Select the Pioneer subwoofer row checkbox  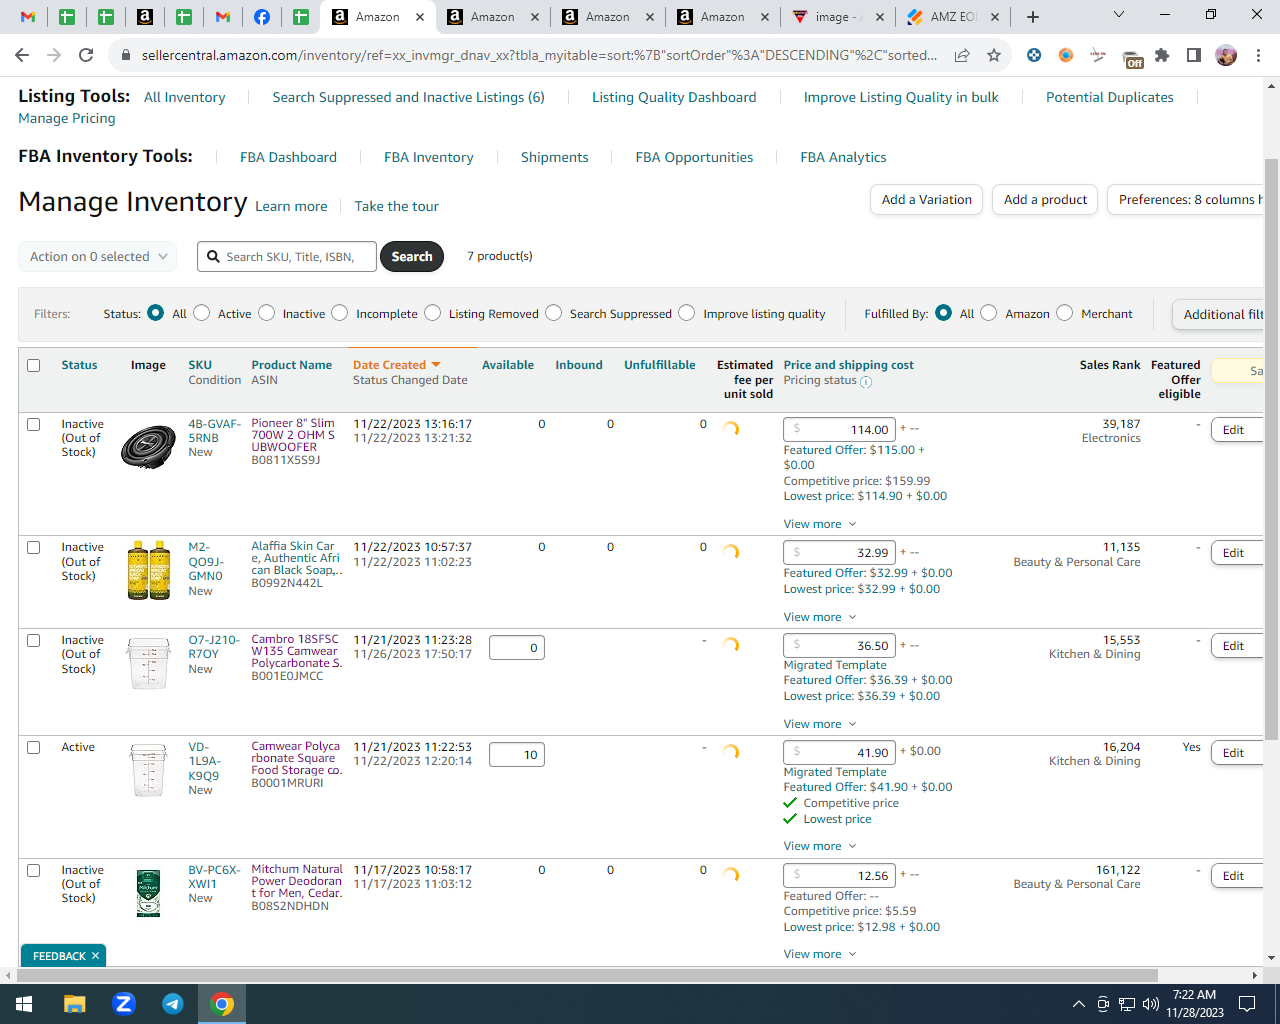[x=34, y=424]
